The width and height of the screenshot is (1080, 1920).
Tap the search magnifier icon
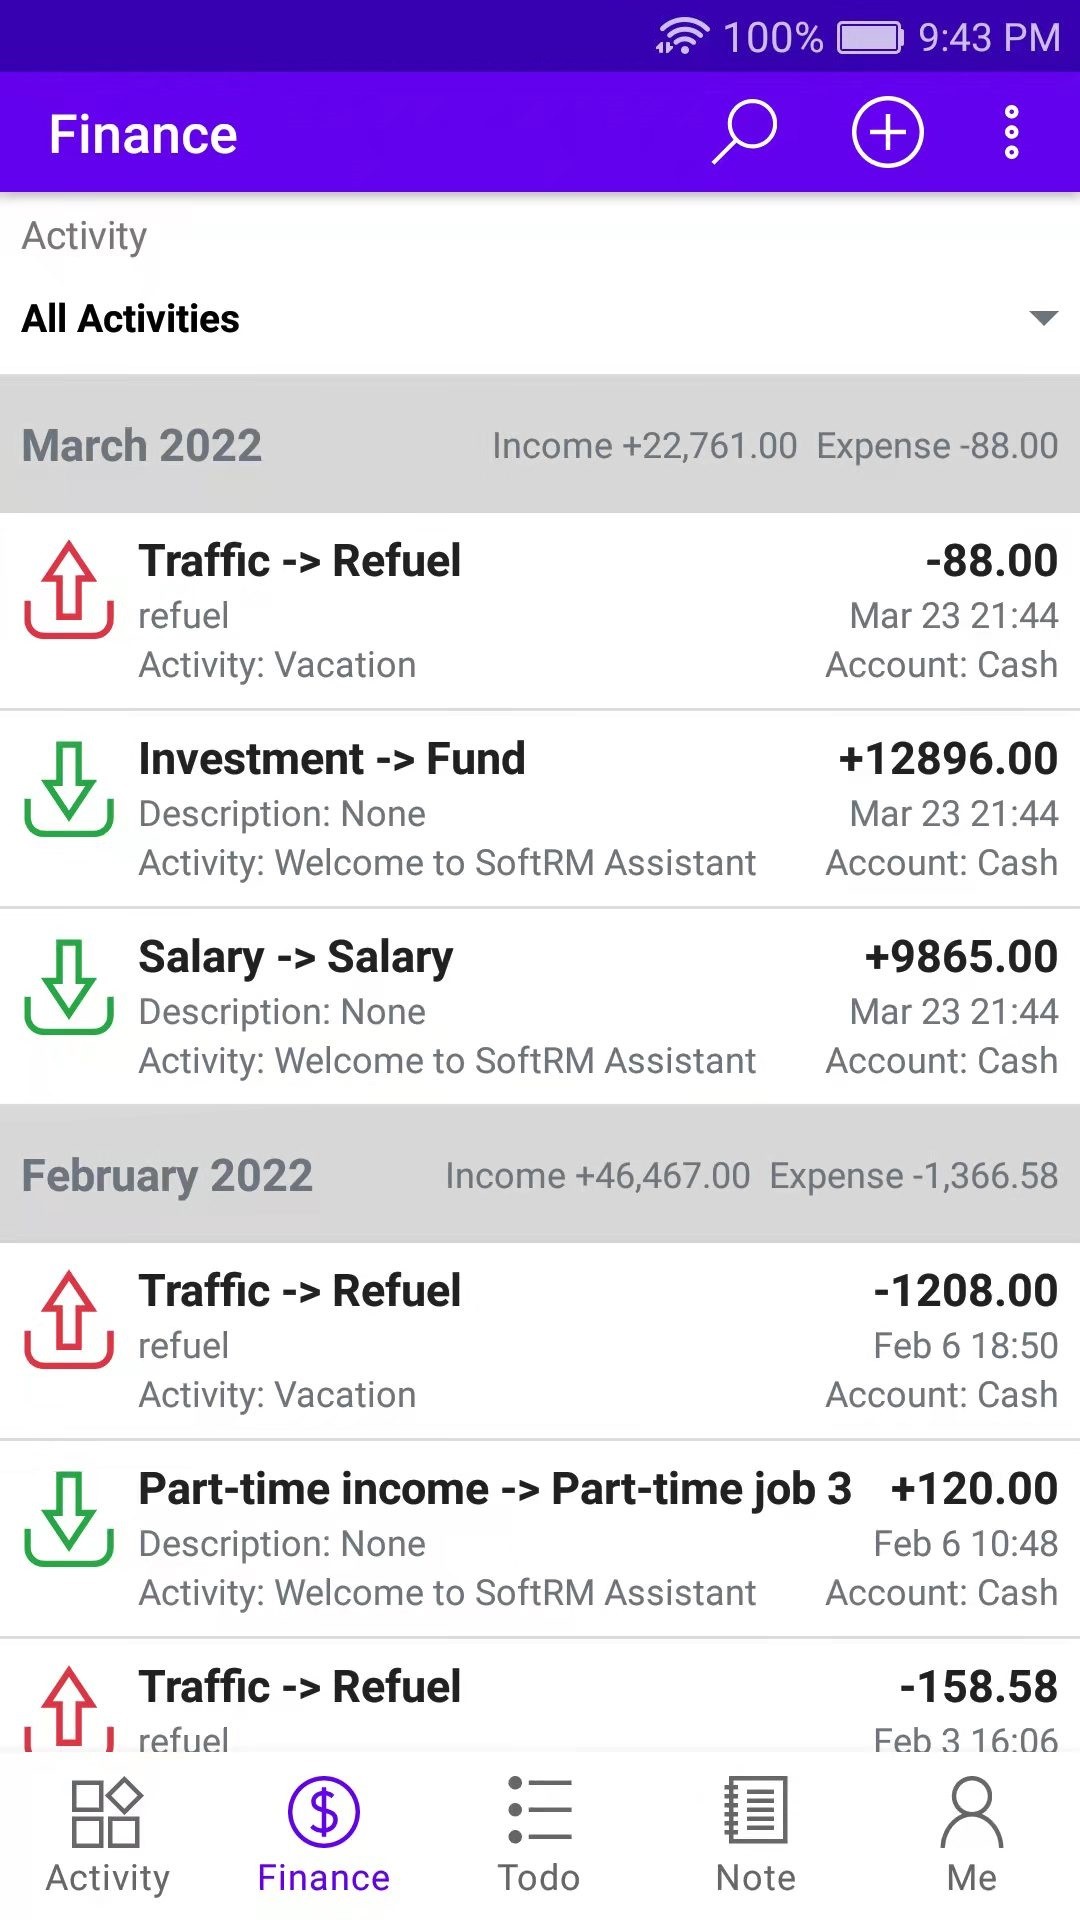coord(745,132)
